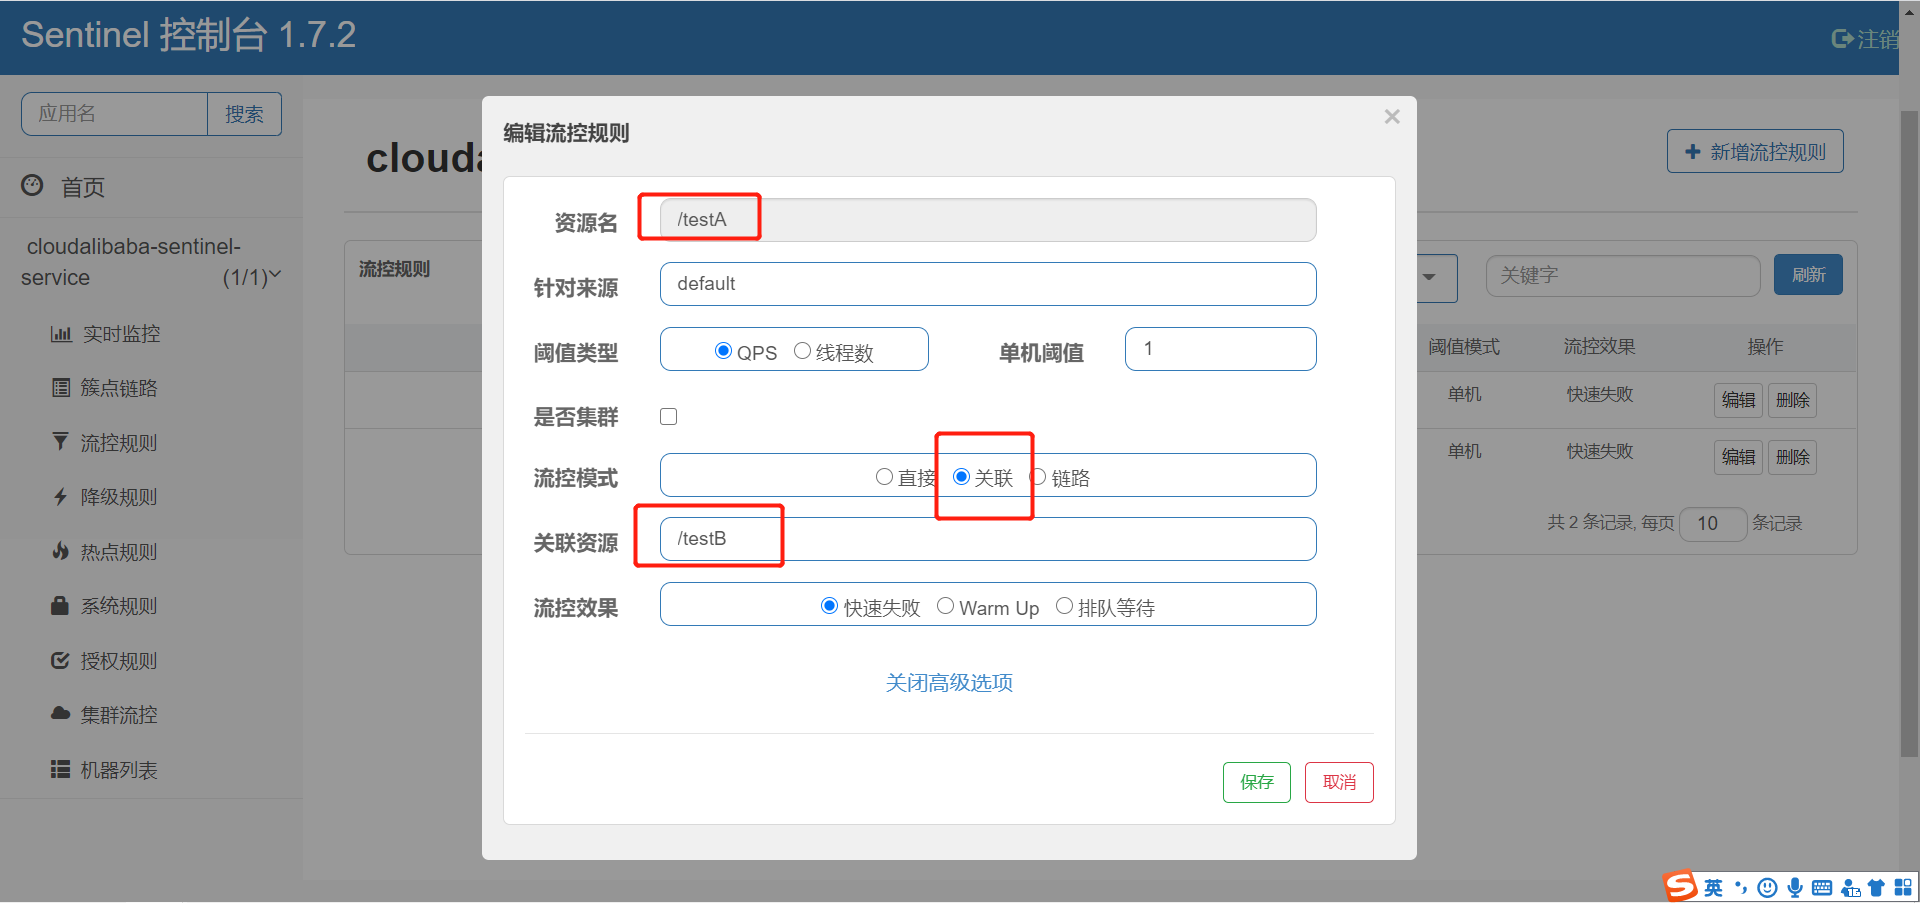The height and width of the screenshot is (903, 1920).
Task: Toggle the punctuation mode icon in IME bar
Action: pos(1741,888)
